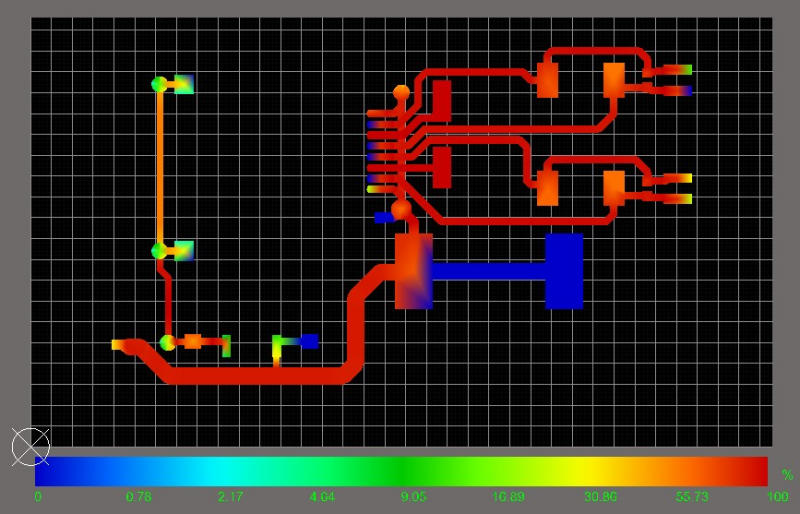Click the current density color scale bar

(x=401, y=471)
